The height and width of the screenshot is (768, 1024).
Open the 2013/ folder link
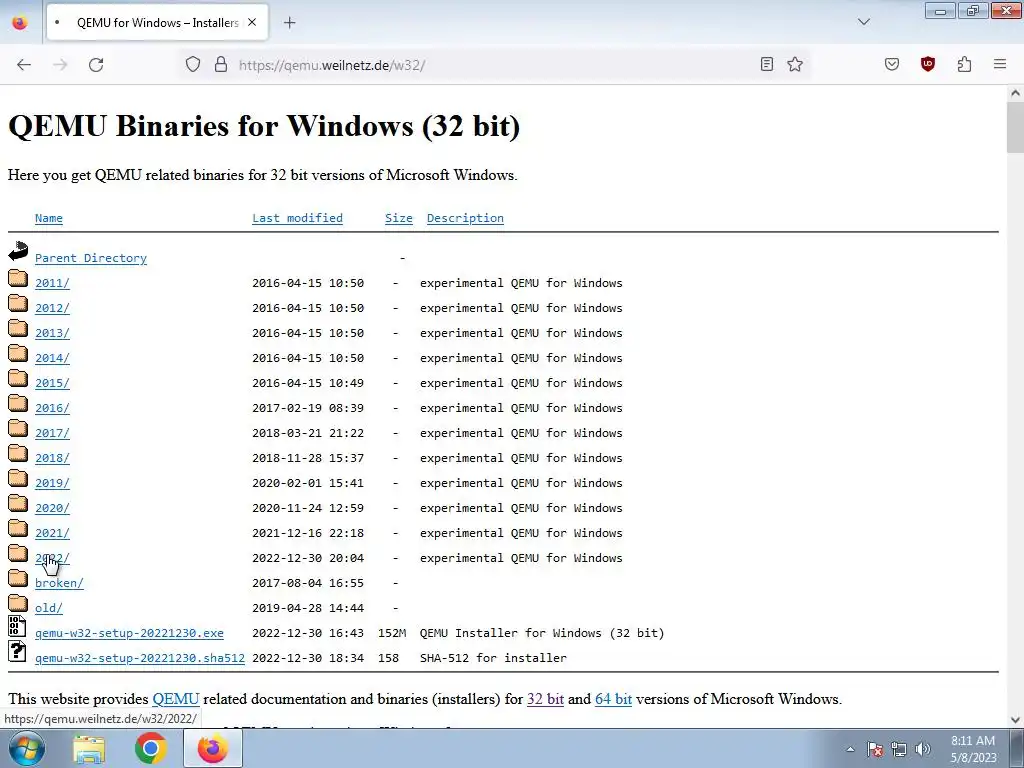(x=52, y=333)
